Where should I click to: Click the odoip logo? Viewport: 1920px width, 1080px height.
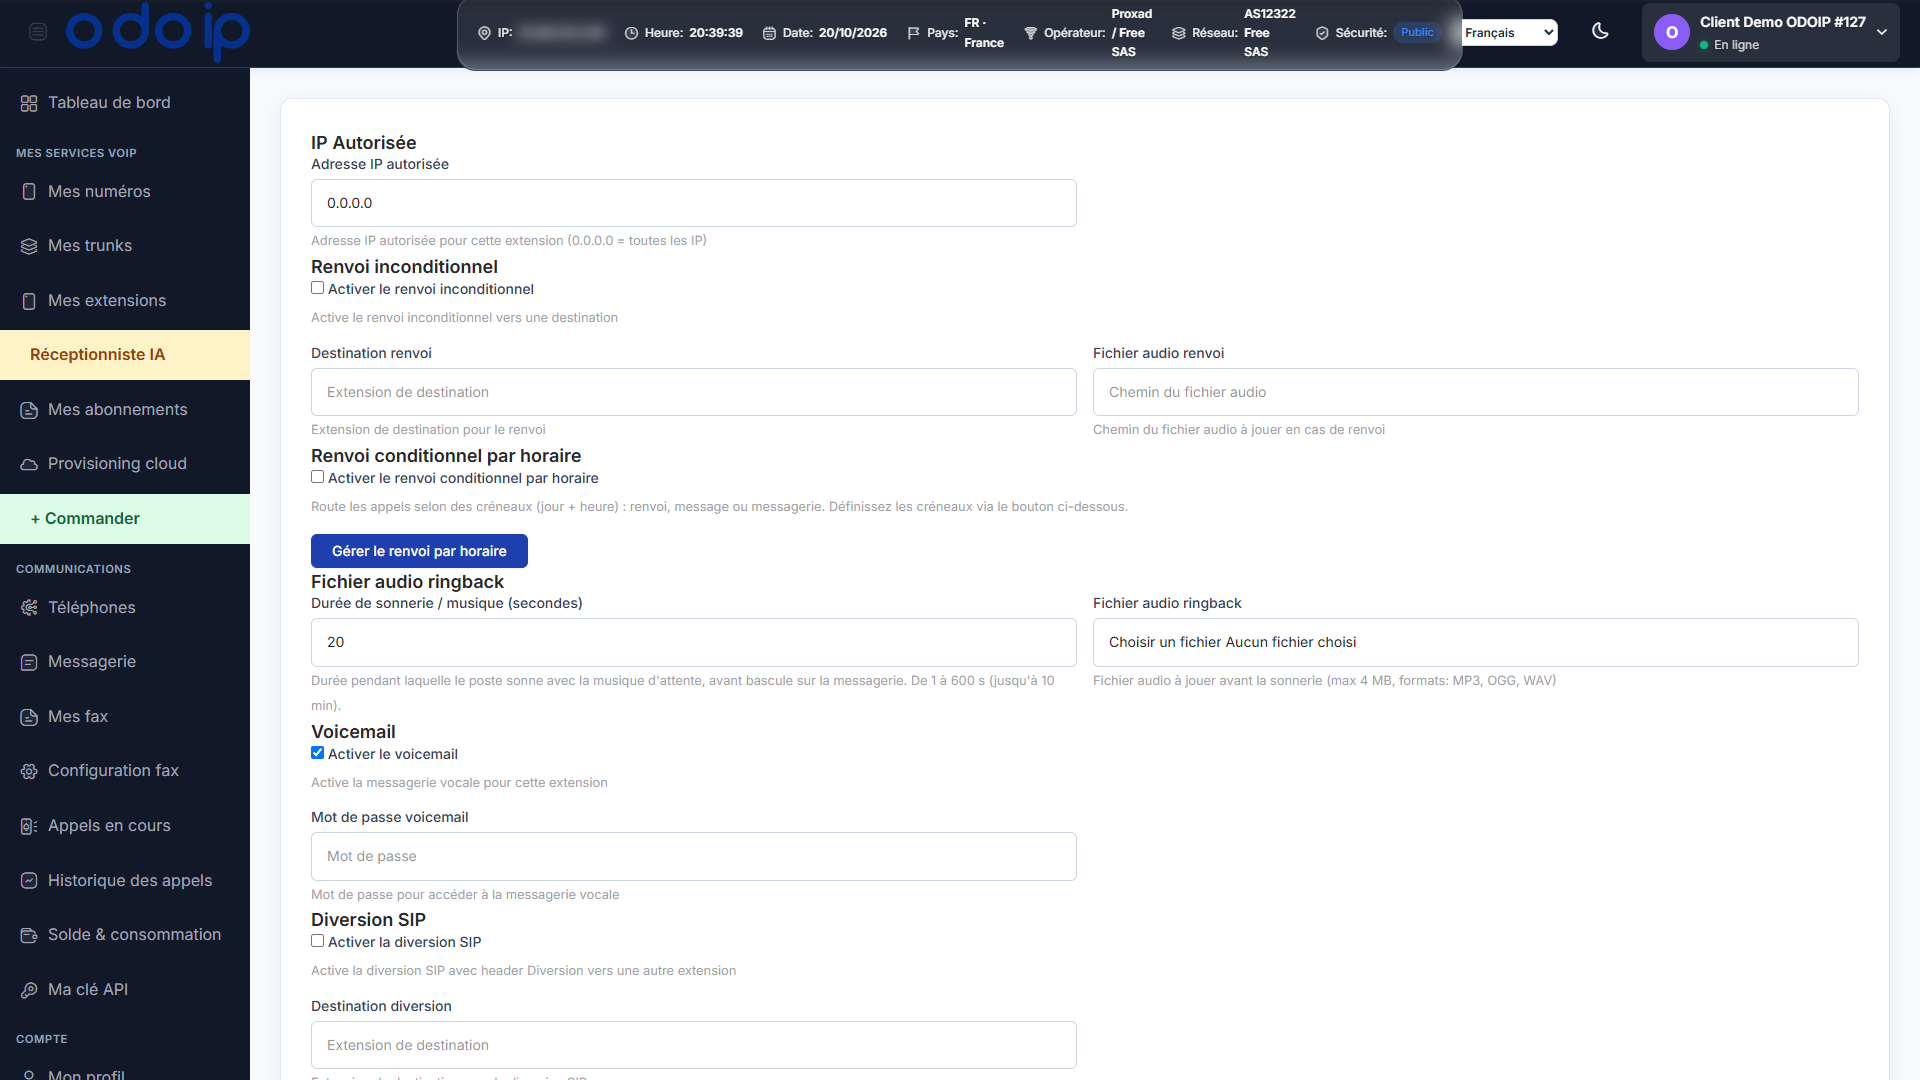point(158,31)
